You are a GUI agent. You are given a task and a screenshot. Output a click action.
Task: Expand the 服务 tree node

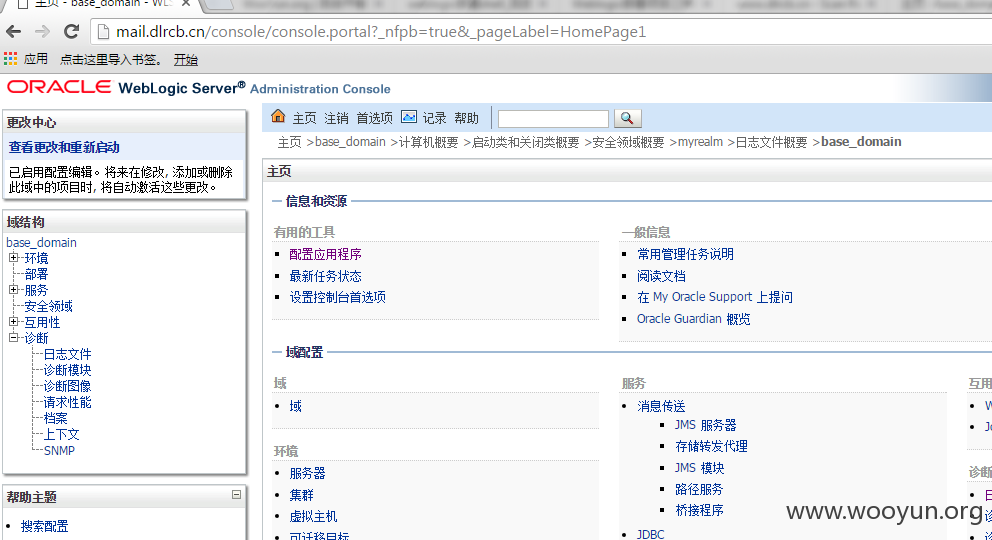coord(13,290)
